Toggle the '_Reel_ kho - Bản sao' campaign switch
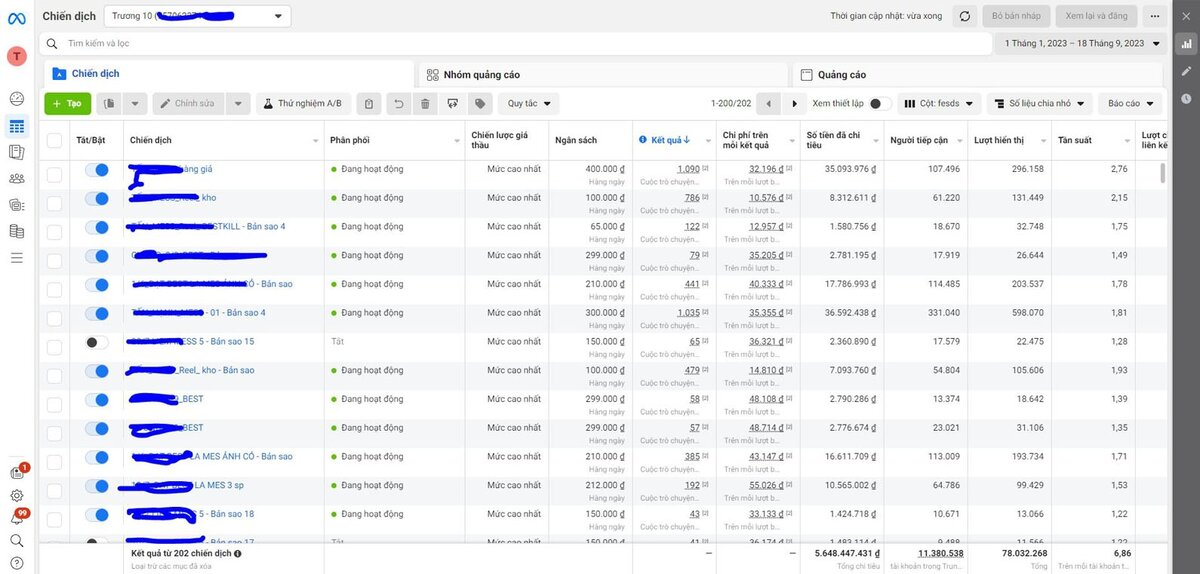The image size is (1200, 574). (x=97, y=371)
